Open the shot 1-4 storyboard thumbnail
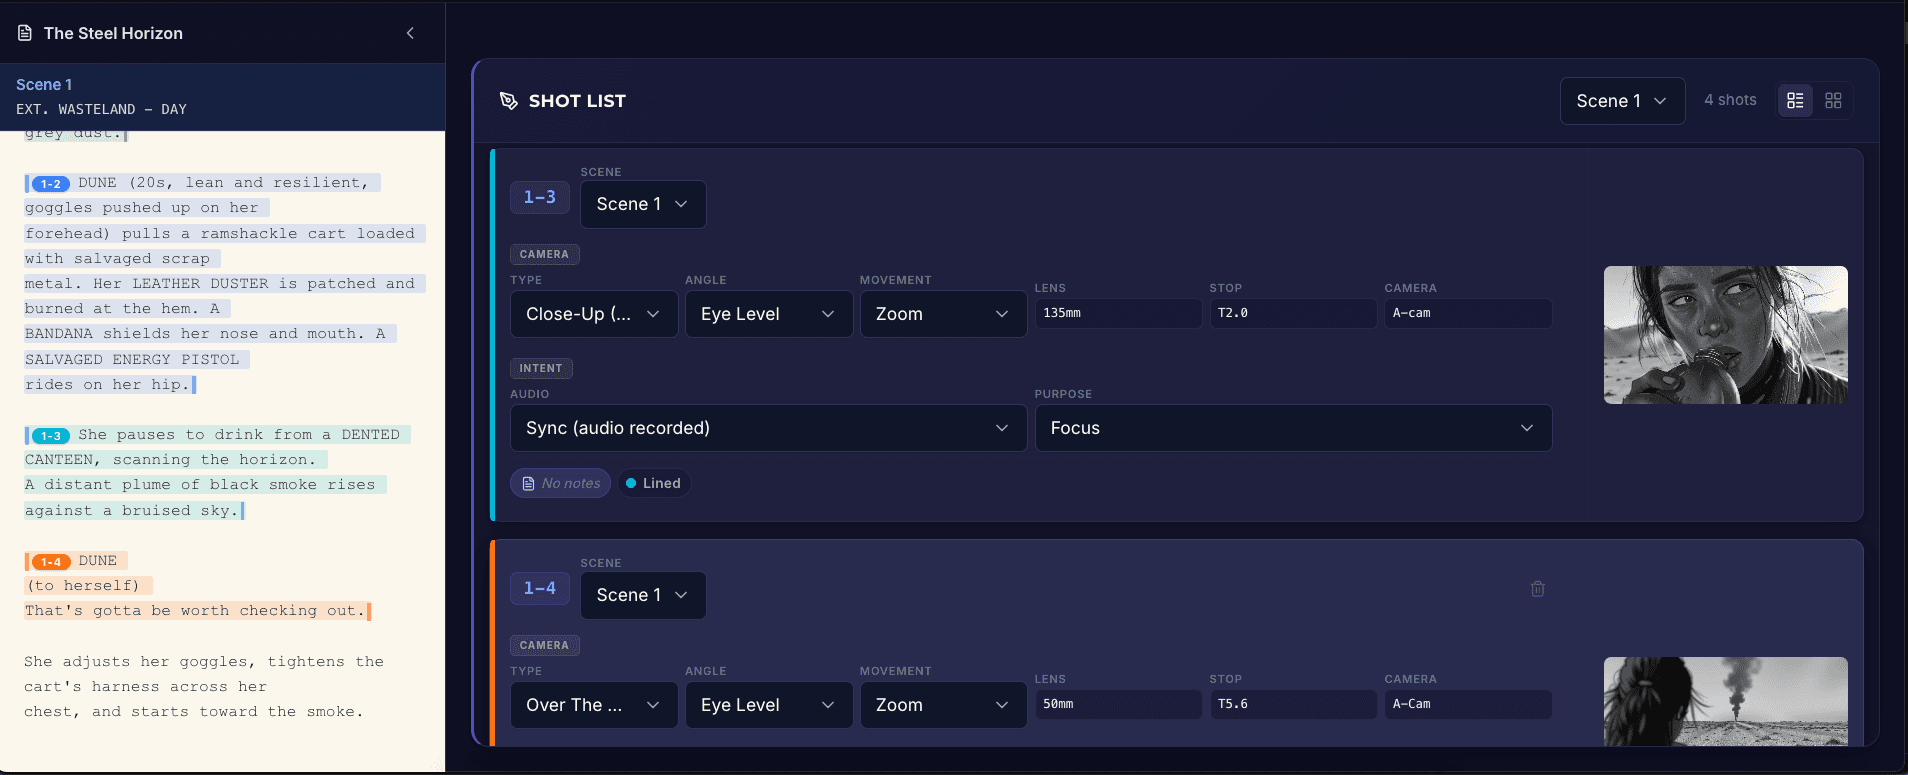Image resolution: width=1908 pixels, height=775 pixels. pyautogui.click(x=1725, y=701)
